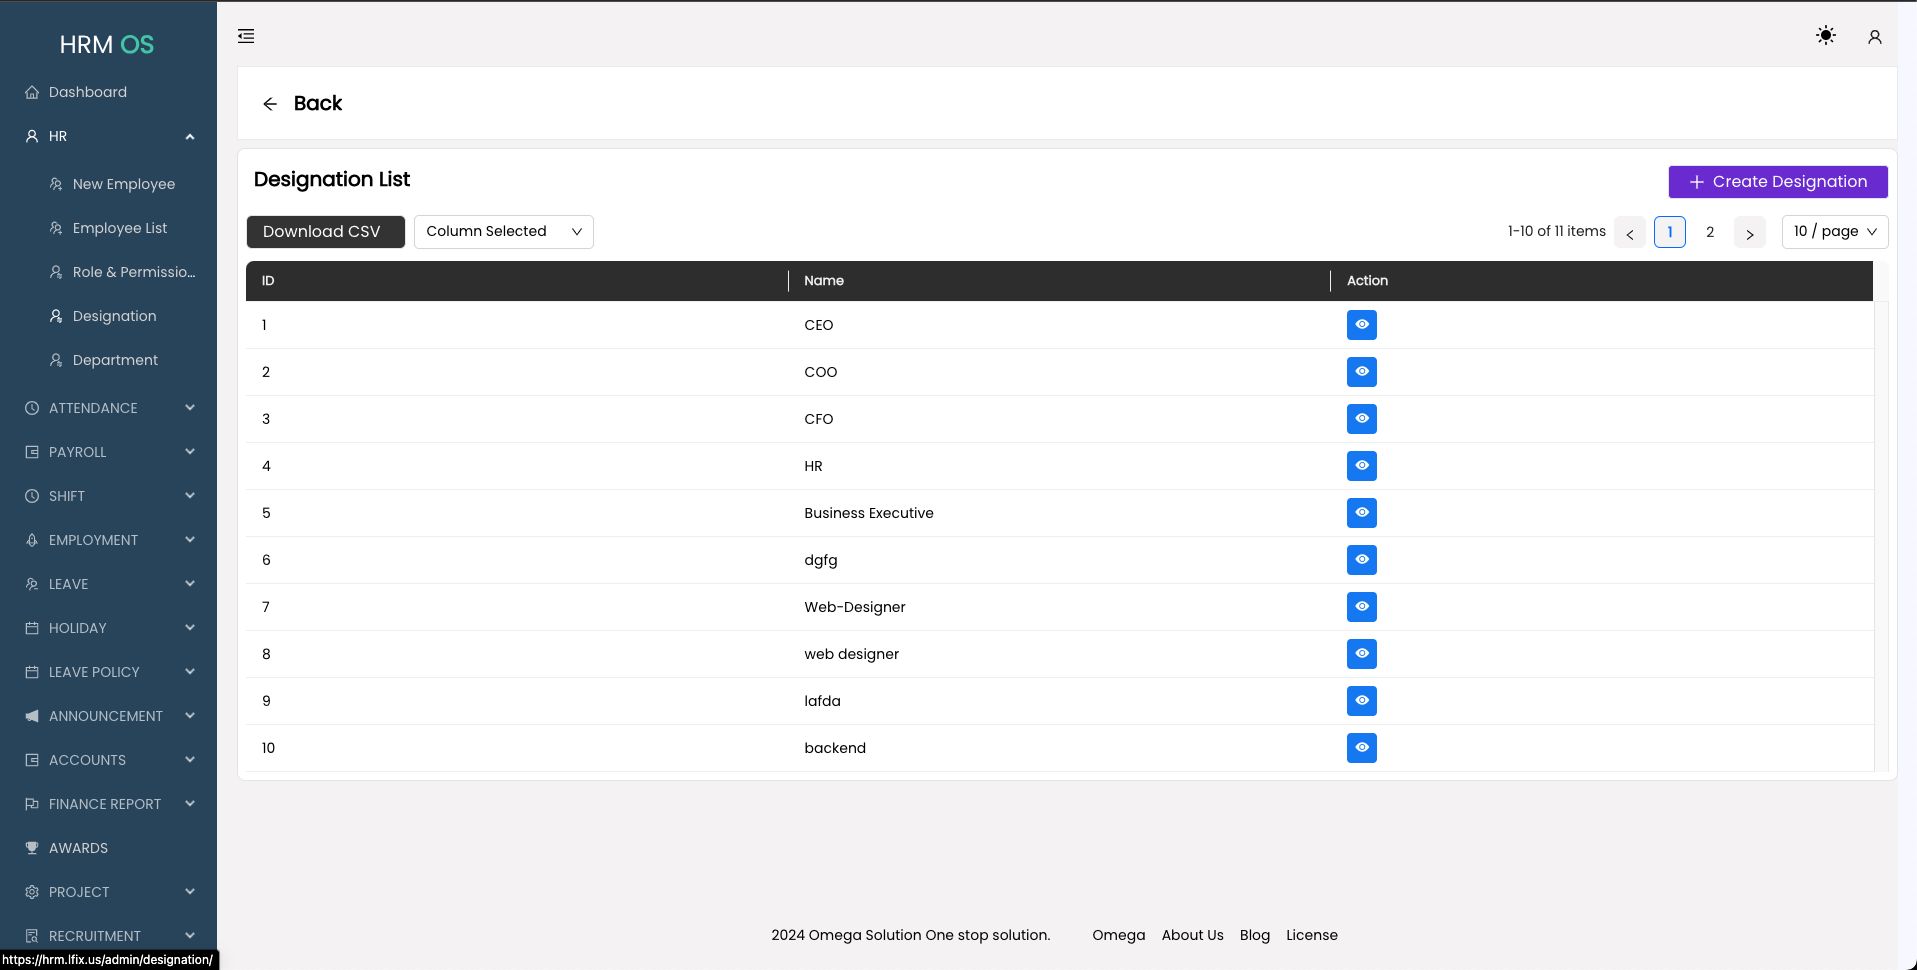
Task: View the CFO designation eye icon
Action: click(x=1362, y=419)
